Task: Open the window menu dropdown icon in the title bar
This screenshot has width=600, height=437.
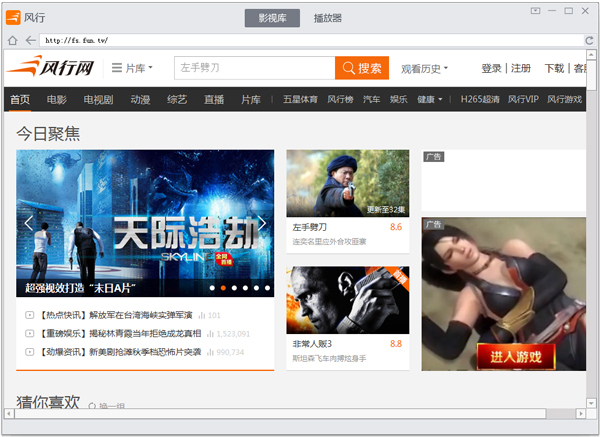Action: tap(535, 11)
